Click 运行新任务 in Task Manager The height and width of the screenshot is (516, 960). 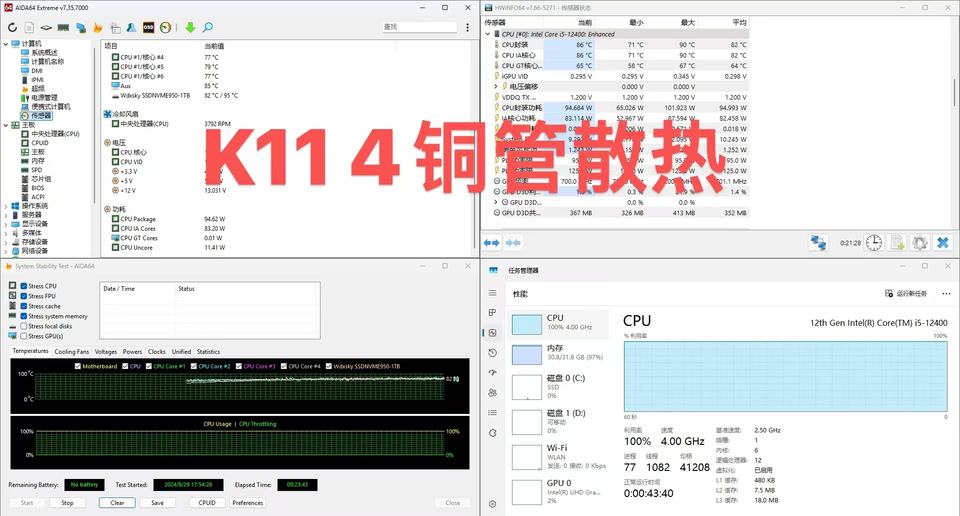pos(906,294)
